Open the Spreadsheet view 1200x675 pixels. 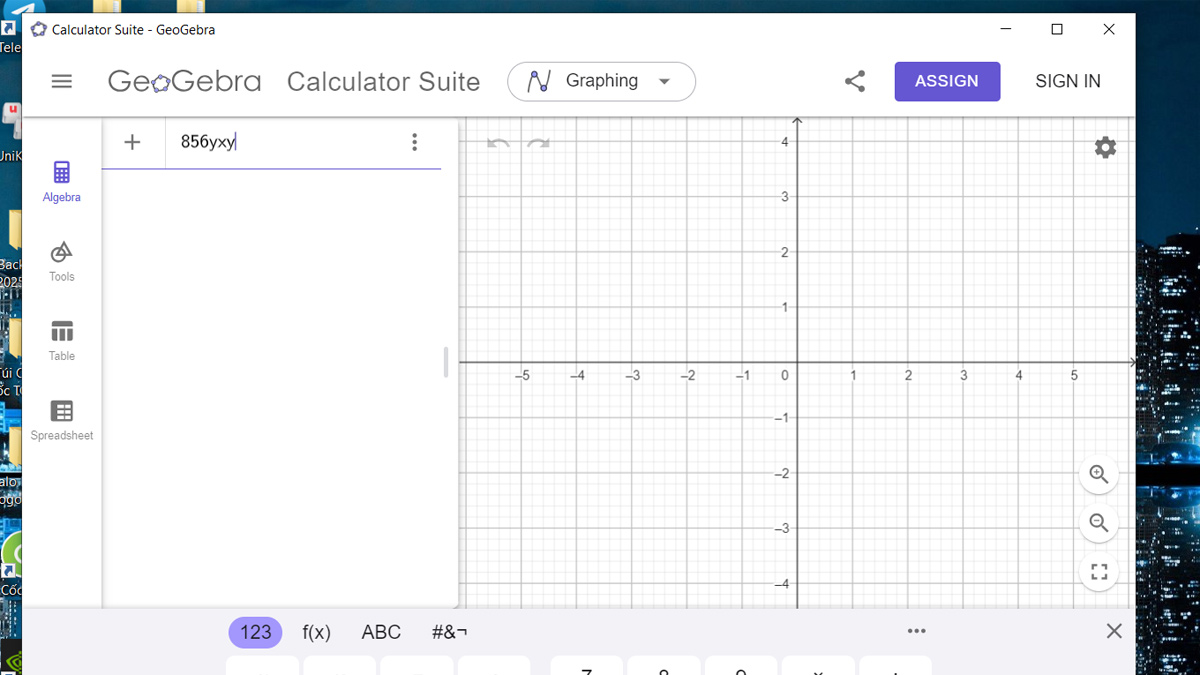(x=62, y=420)
